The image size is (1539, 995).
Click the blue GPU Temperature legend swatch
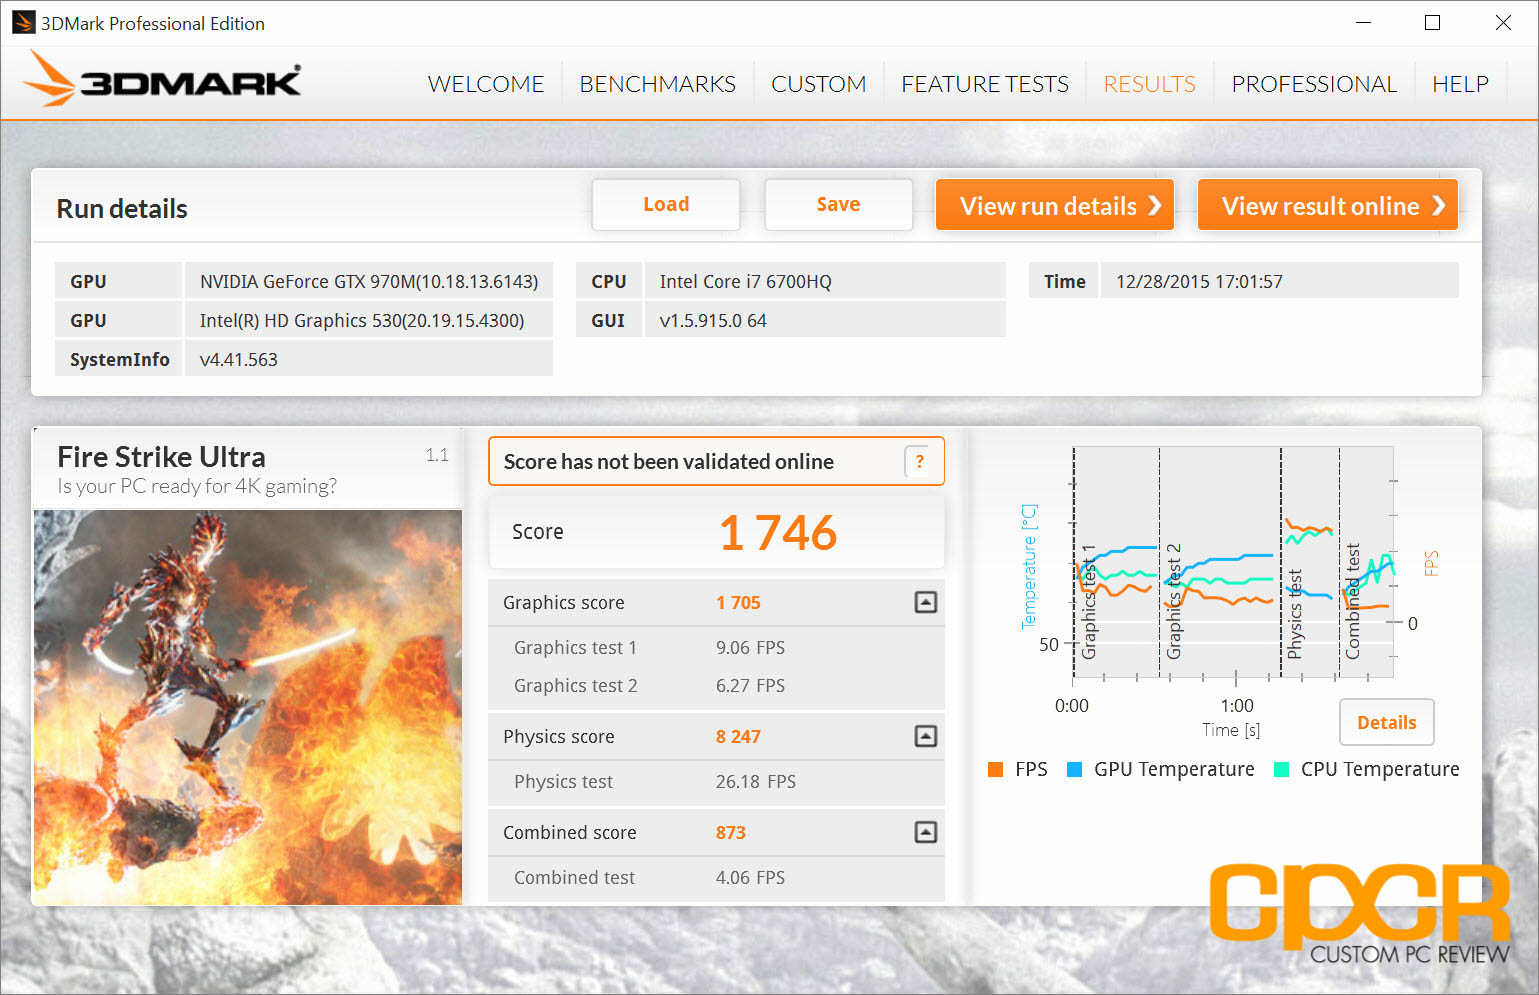pyautogui.click(x=1075, y=769)
